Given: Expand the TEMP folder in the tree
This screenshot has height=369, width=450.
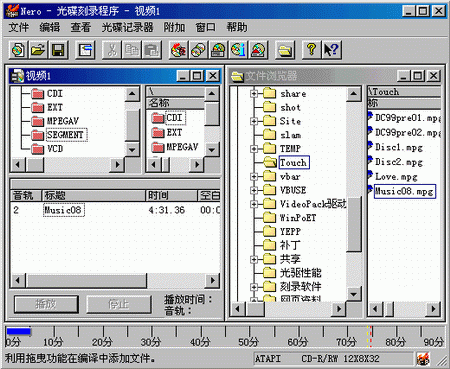Looking at the screenshot, I should (254, 149).
